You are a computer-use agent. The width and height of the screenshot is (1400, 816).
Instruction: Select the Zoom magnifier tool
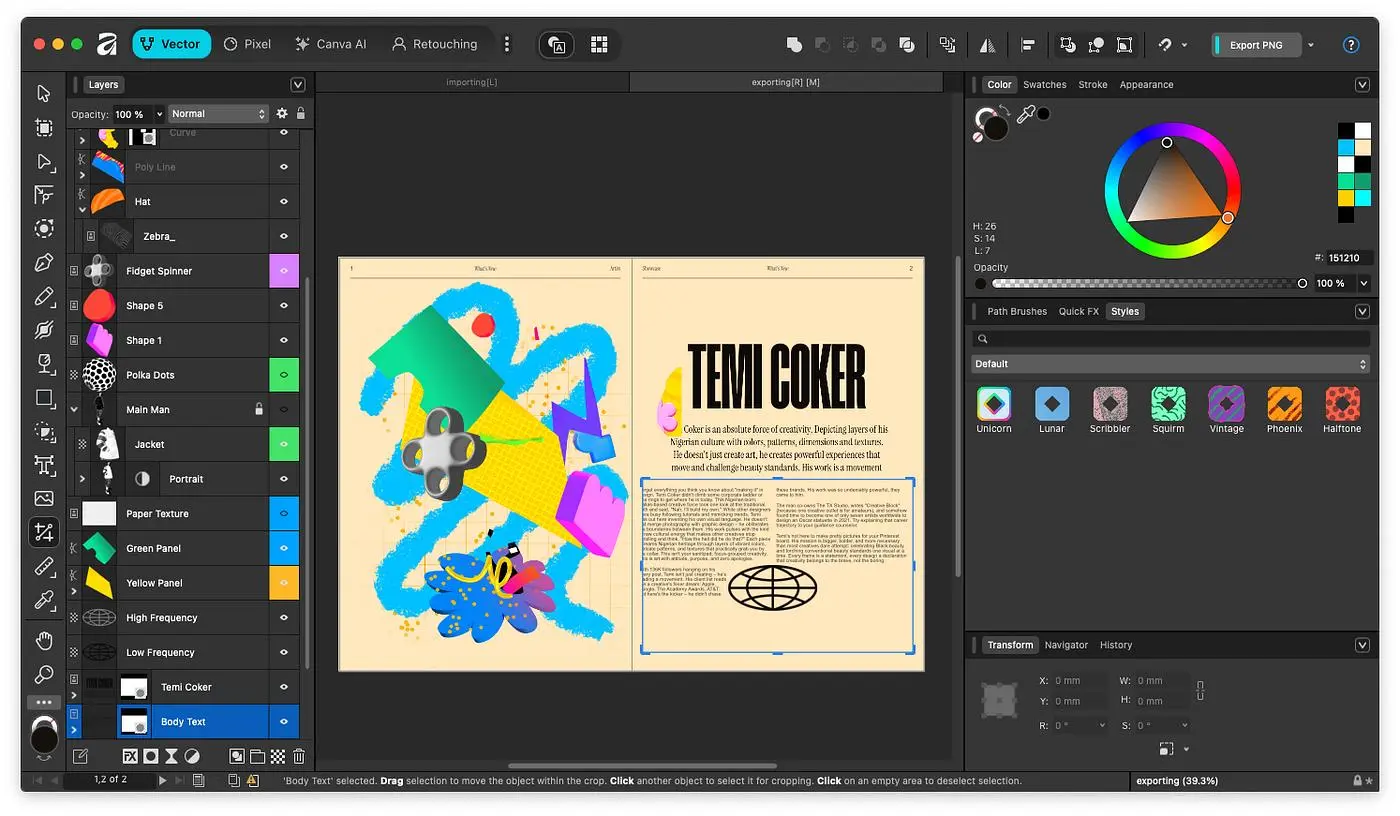[44, 674]
